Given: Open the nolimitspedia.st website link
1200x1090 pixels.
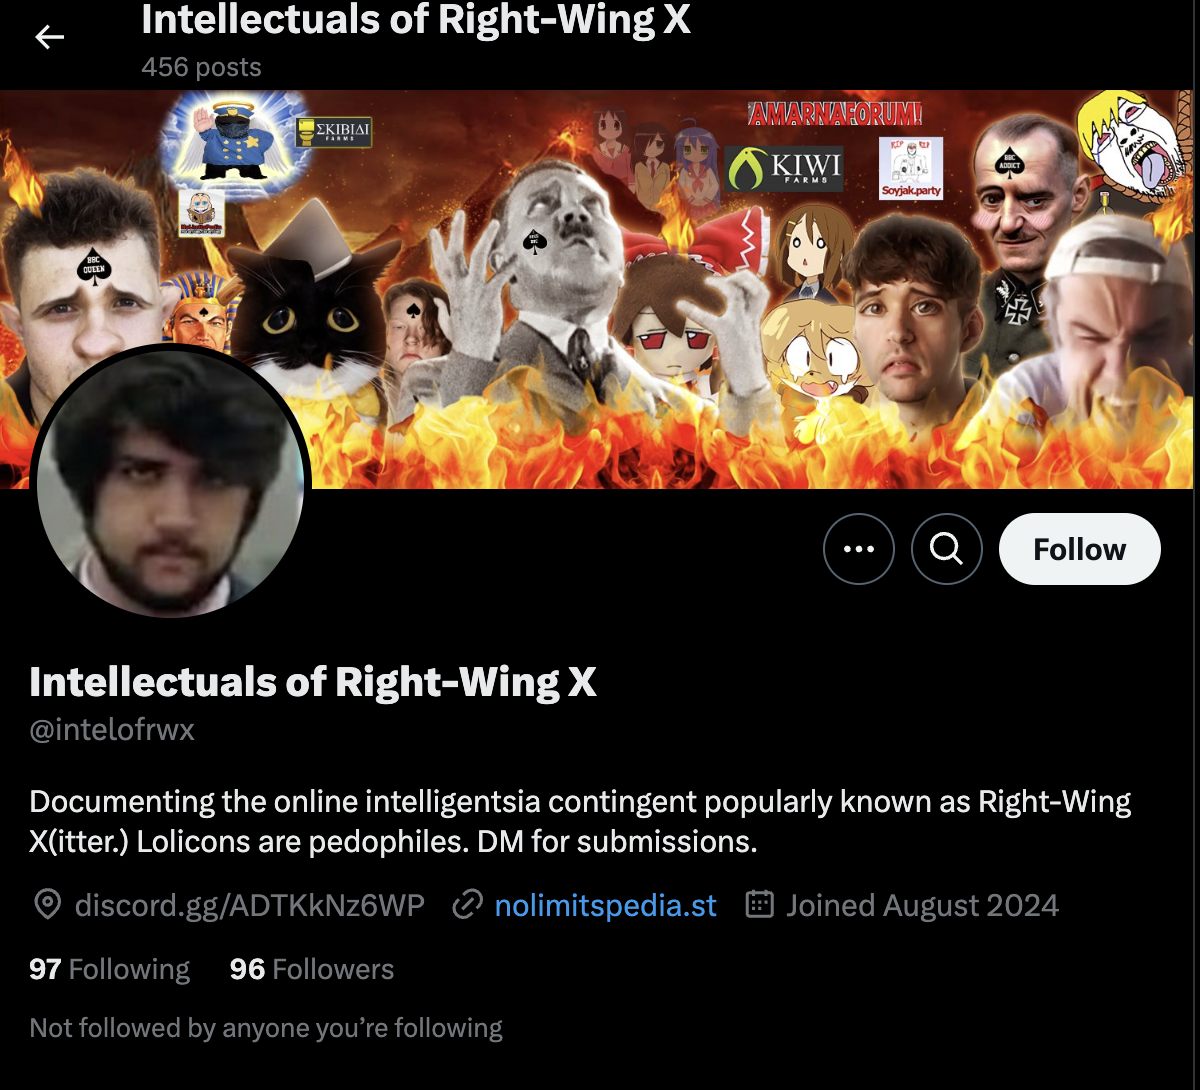Looking at the screenshot, I should click(606, 906).
